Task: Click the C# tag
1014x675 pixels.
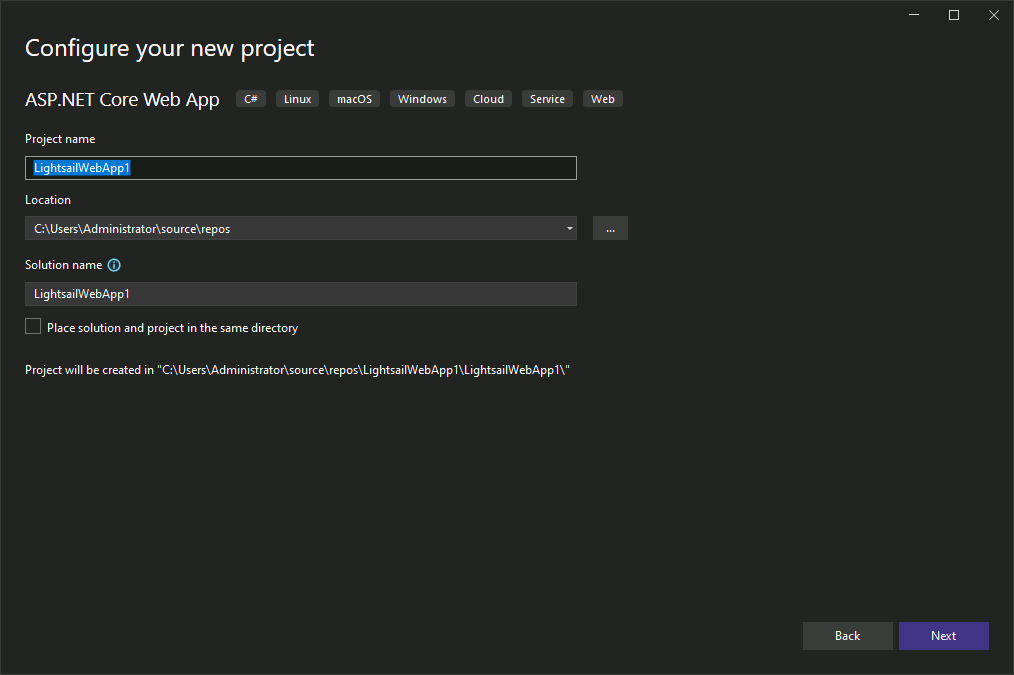Action: click(x=251, y=99)
